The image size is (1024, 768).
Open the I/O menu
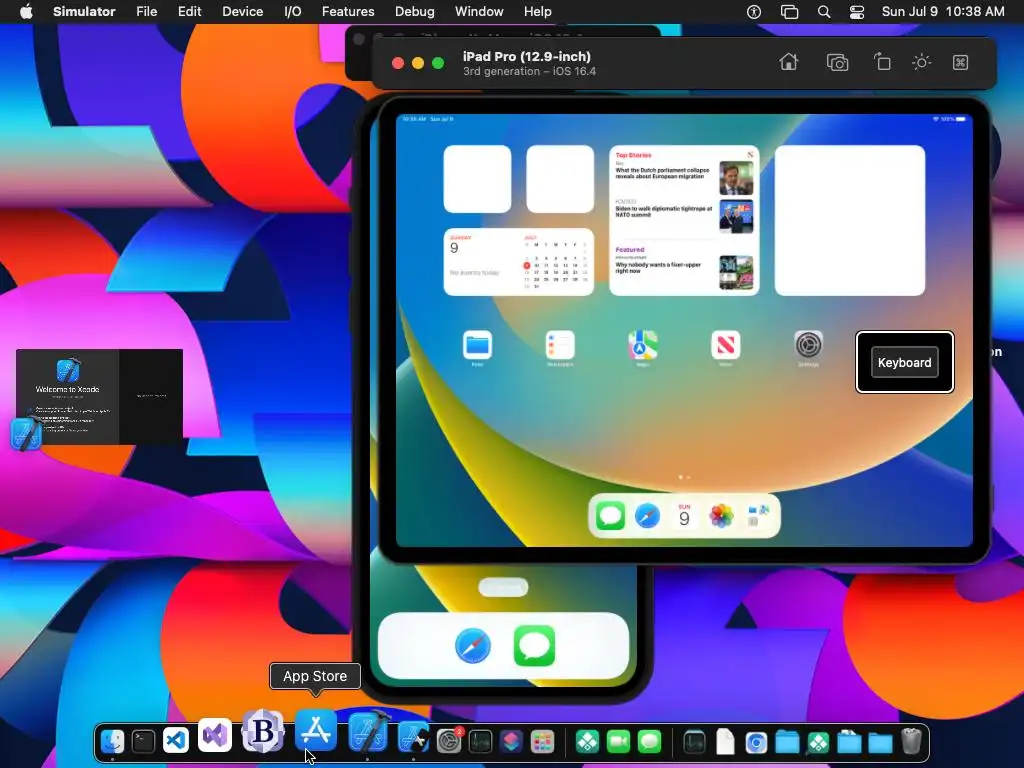click(x=293, y=12)
